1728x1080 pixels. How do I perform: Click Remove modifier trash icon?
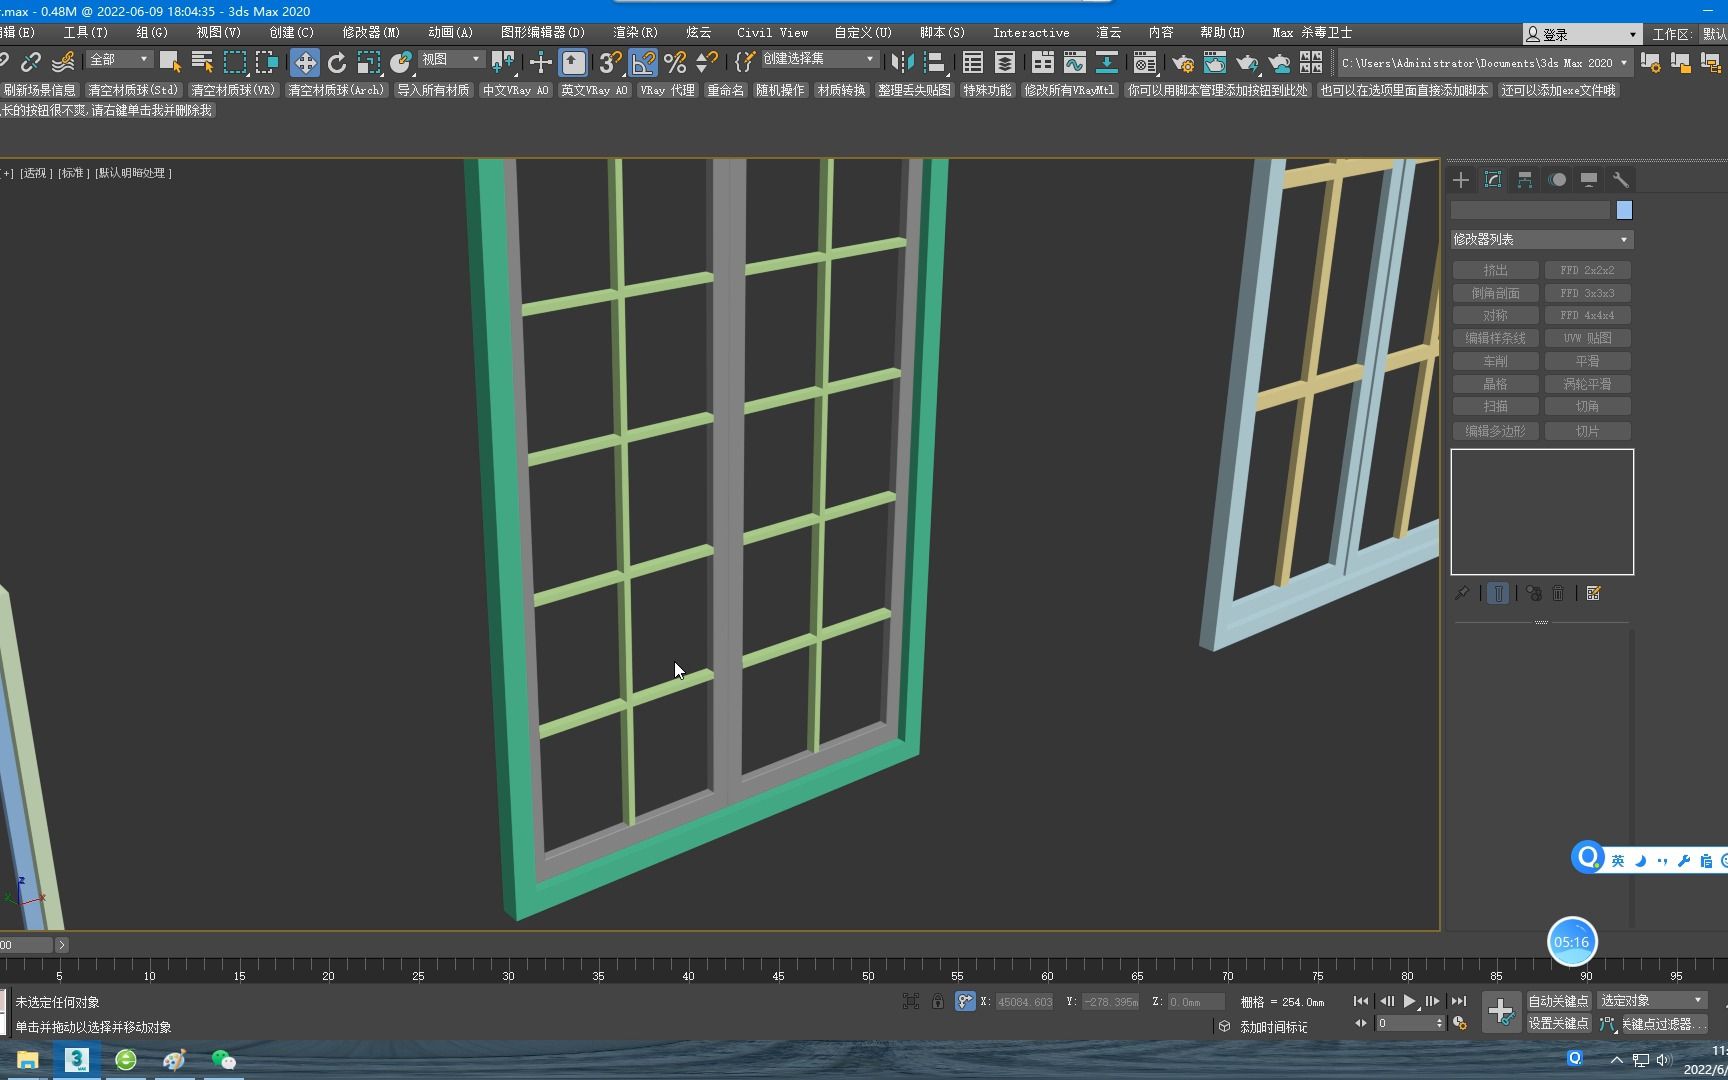[1558, 594]
